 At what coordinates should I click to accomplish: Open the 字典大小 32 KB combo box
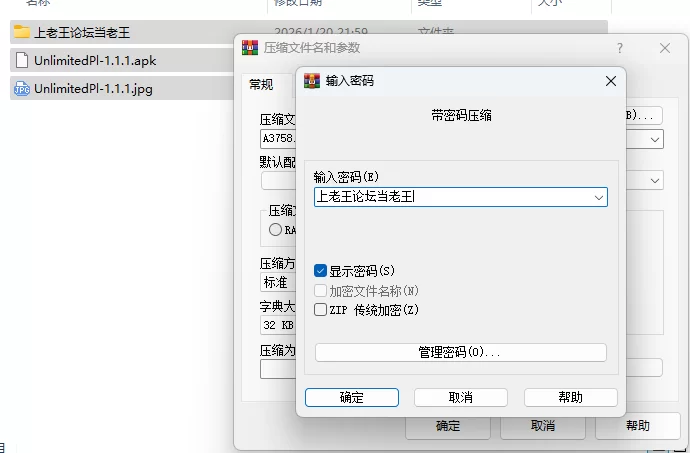tap(278, 325)
